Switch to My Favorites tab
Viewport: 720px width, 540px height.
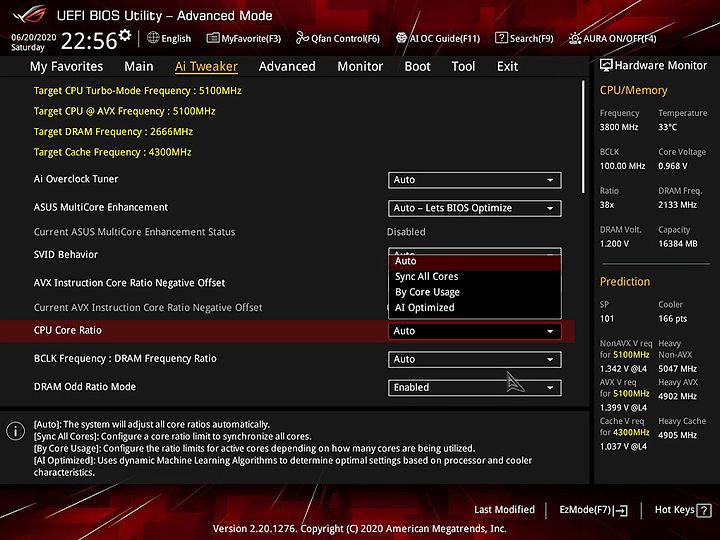point(66,67)
